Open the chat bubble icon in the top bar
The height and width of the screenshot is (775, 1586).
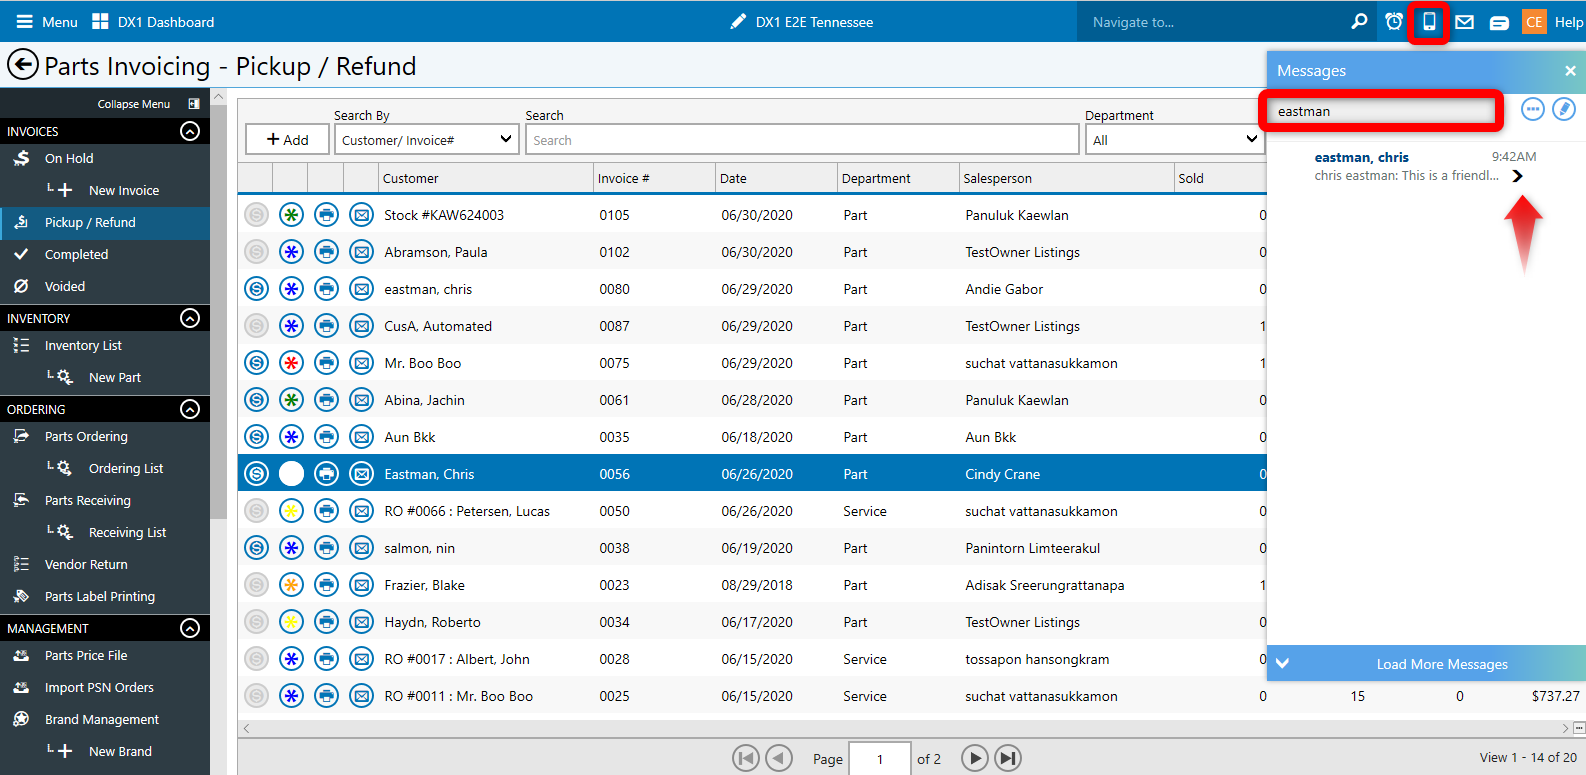click(x=1499, y=23)
